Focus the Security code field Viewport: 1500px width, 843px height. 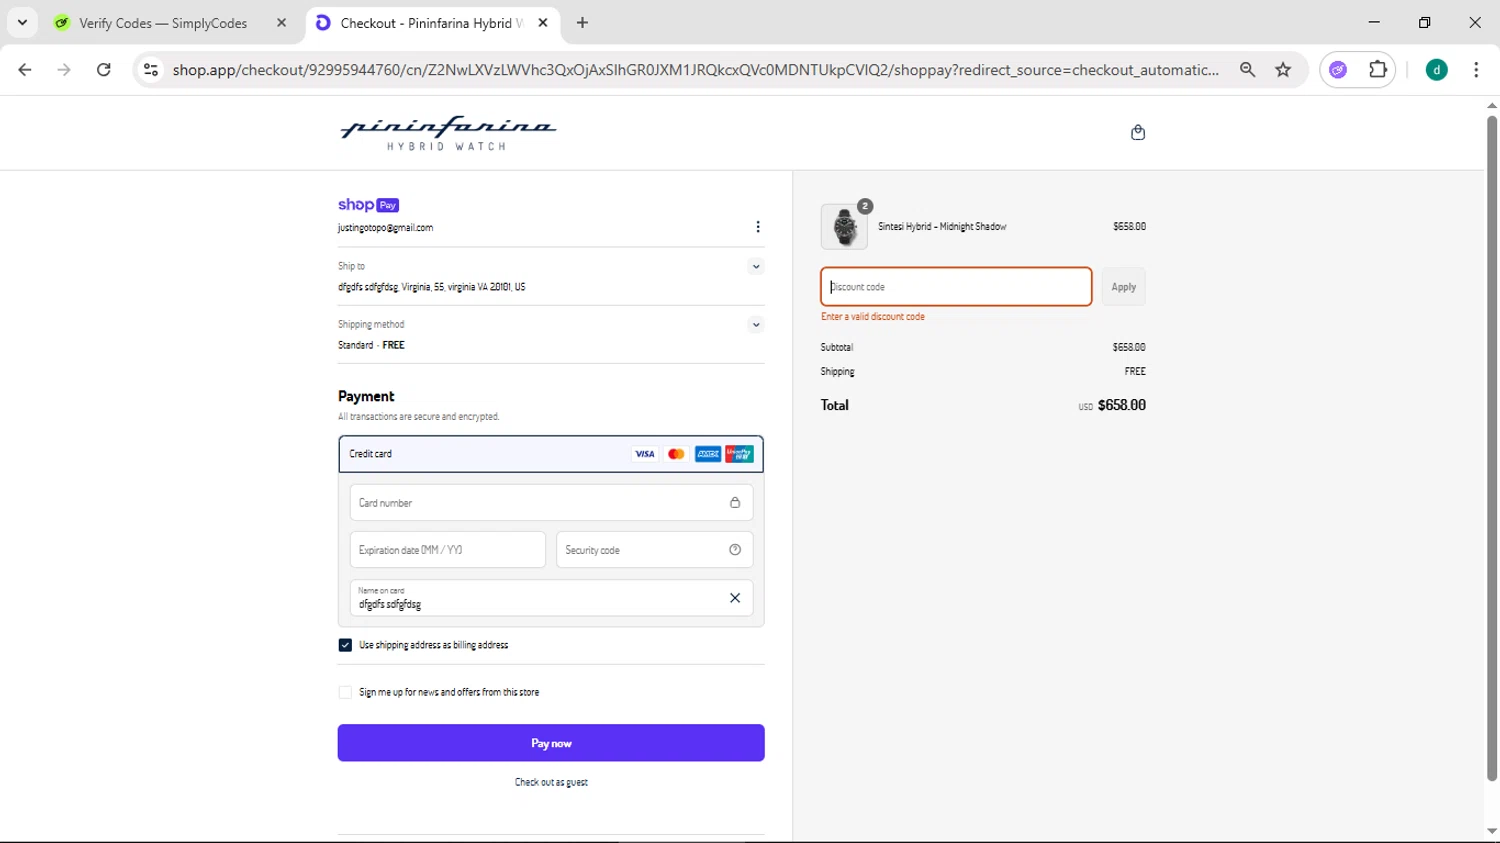[655, 550]
